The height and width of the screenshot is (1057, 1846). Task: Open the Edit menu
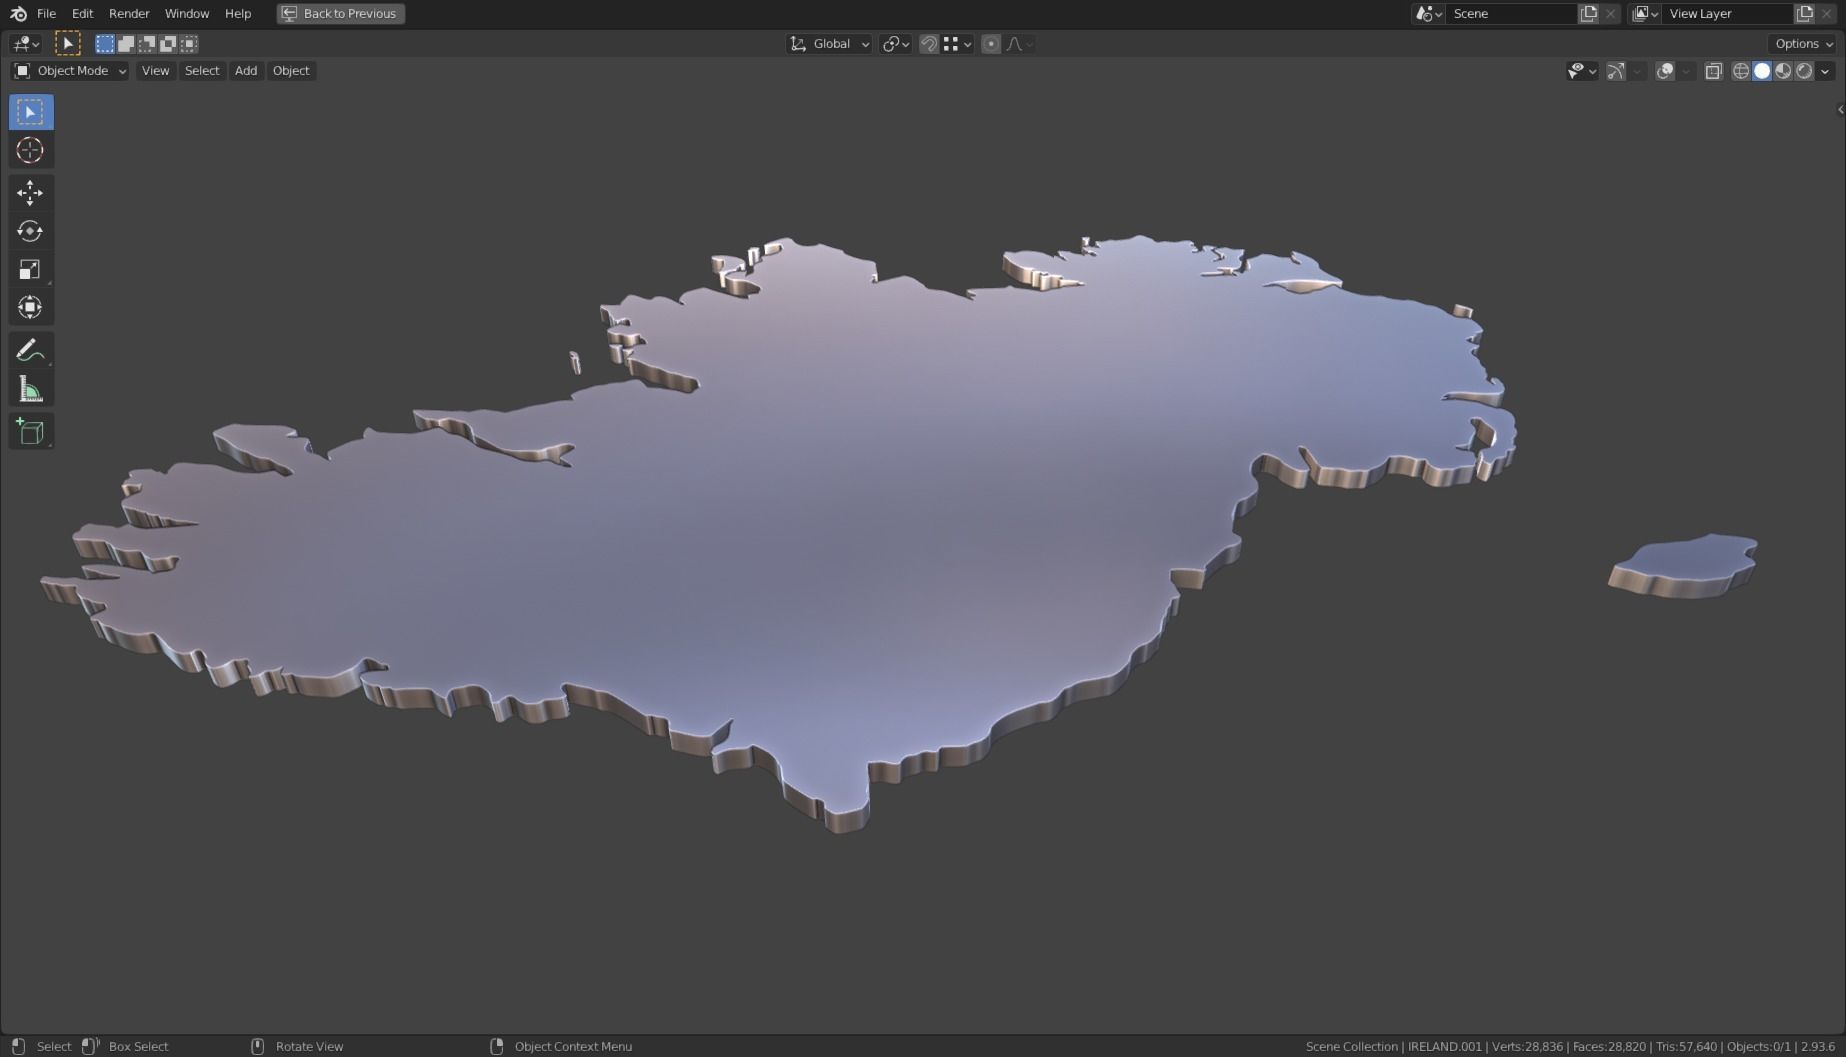82,13
